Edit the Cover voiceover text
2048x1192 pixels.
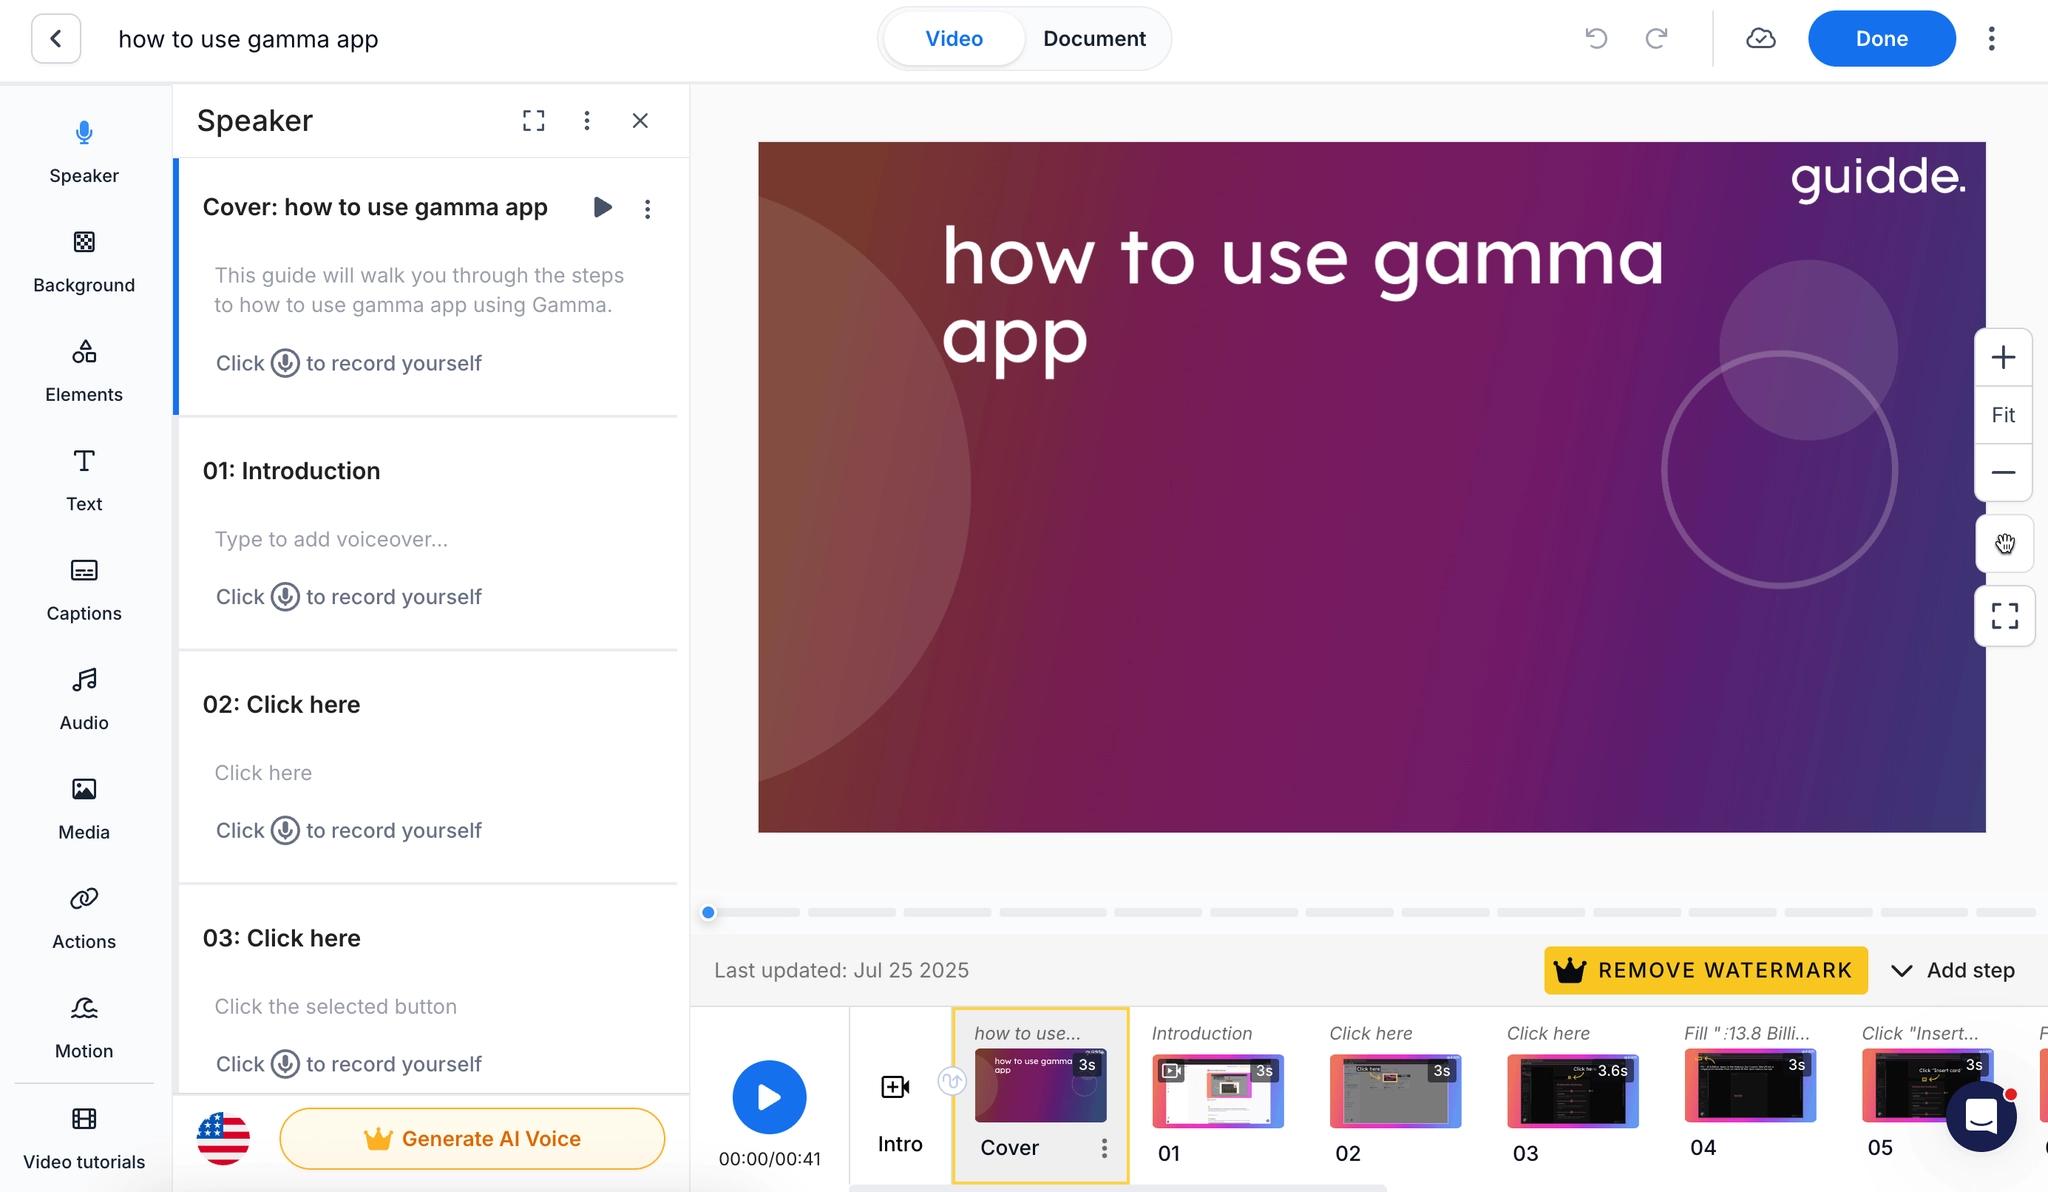point(419,290)
